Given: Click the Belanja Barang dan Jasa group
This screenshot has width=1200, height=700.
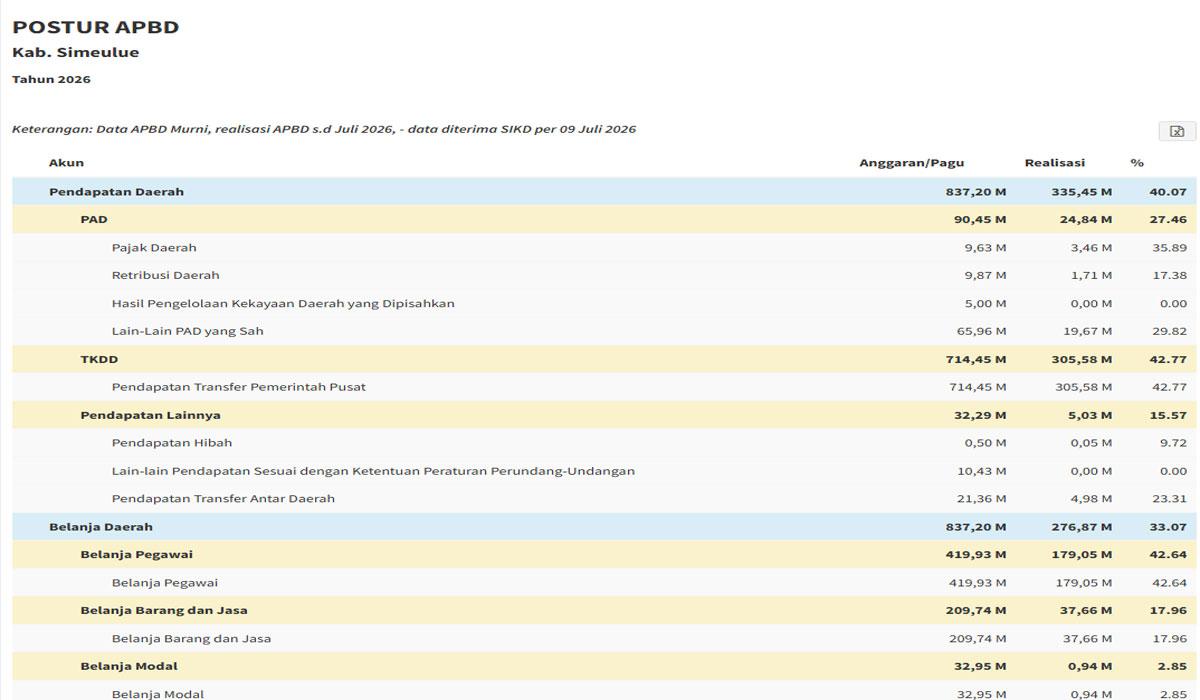Looking at the screenshot, I should [x=605, y=610].
